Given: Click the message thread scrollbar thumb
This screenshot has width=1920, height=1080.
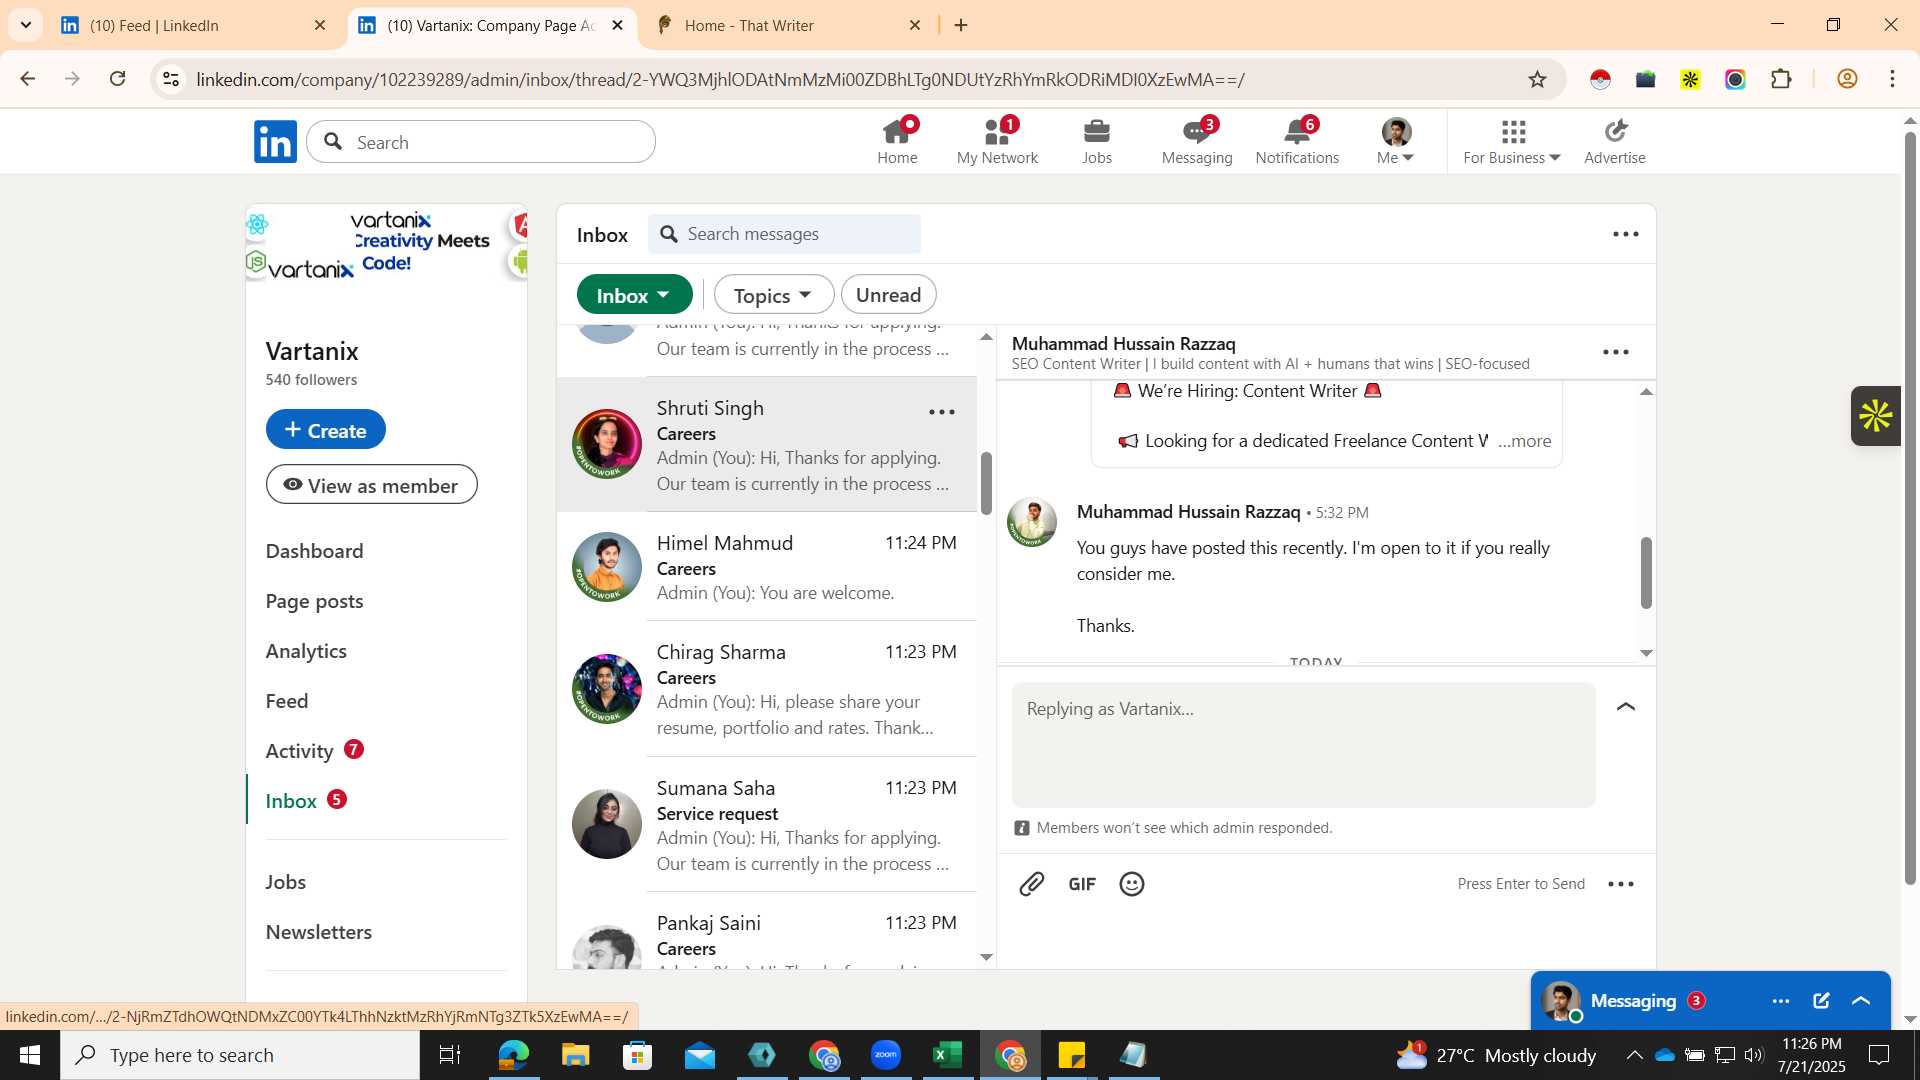Looking at the screenshot, I should (x=1646, y=573).
